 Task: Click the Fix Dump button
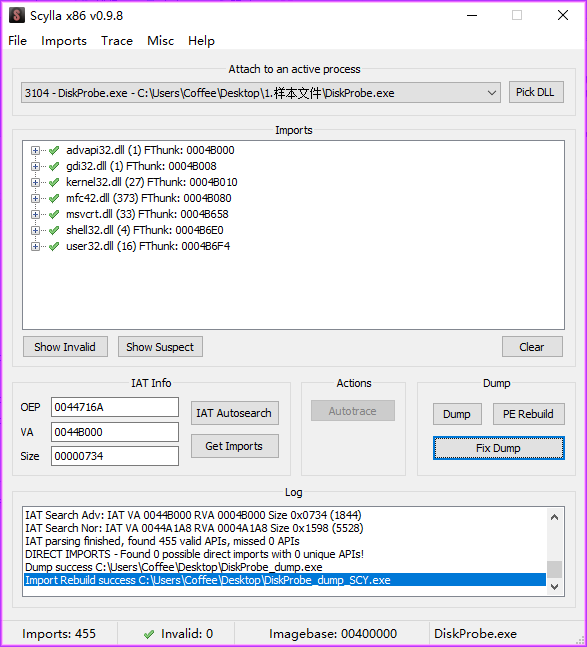pos(498,448)
